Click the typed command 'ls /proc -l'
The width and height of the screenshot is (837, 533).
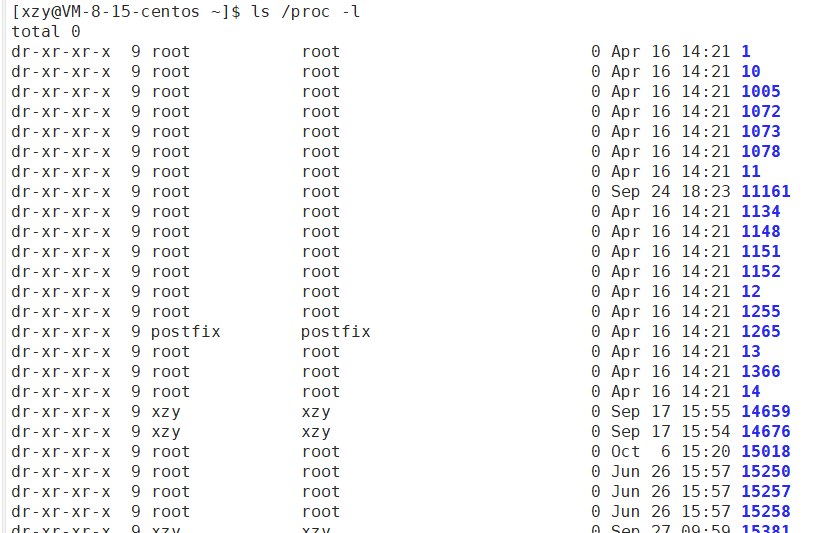[x=305, y=11]
